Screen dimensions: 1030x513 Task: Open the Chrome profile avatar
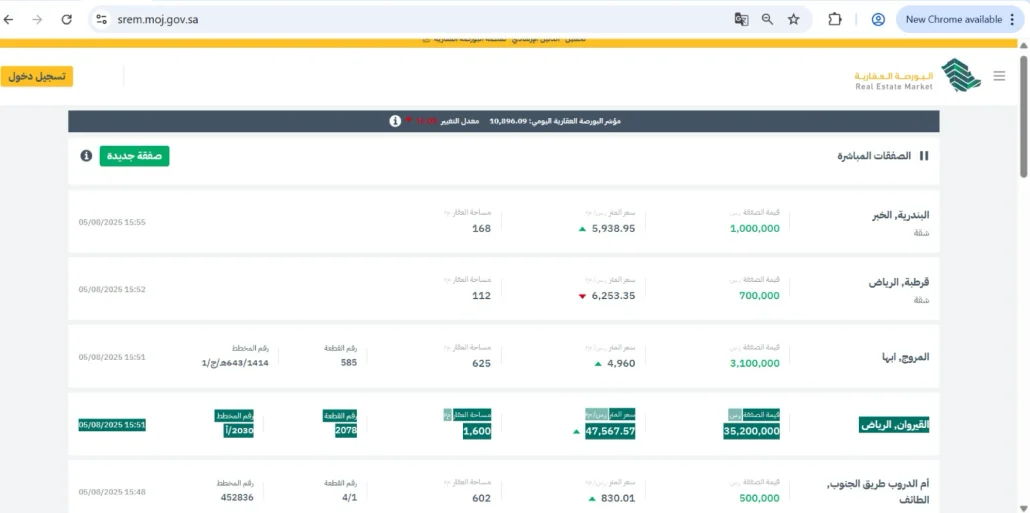tap(878, 19)
